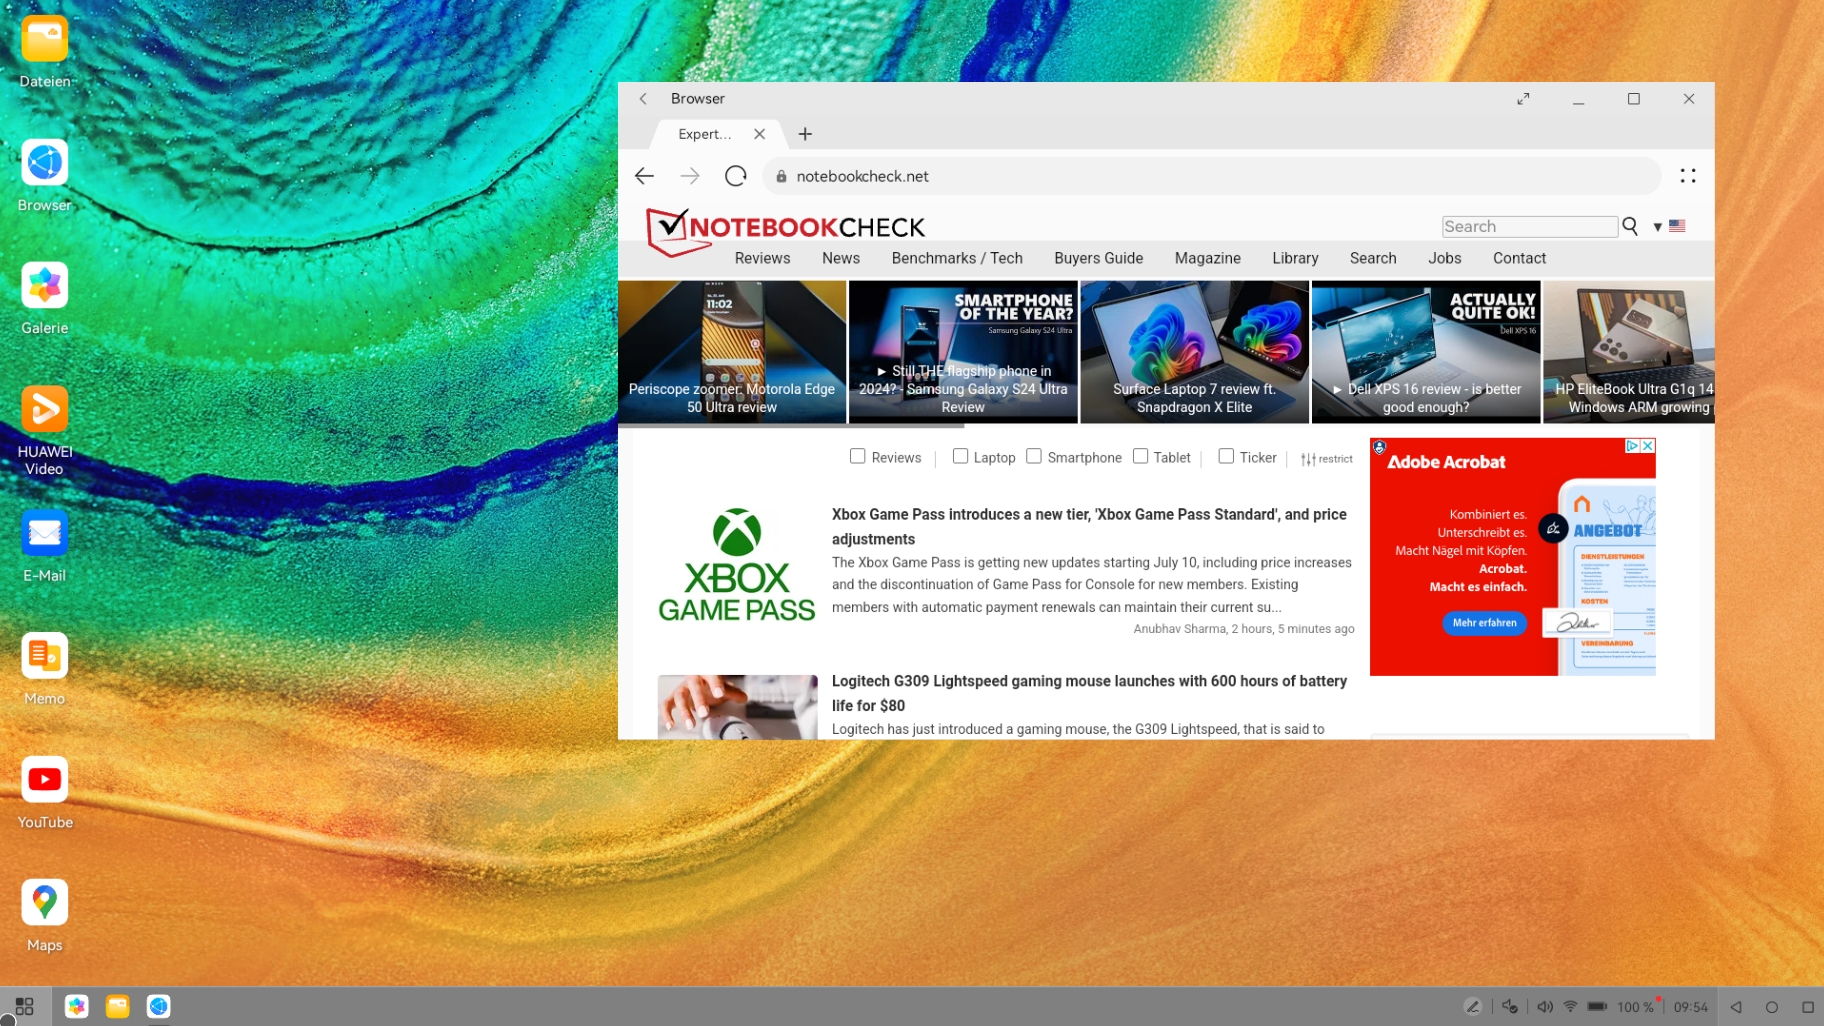Toggle the Reviews filter checkbox
Viewport: 1824px width, 1026px height.
pos(857,456)
